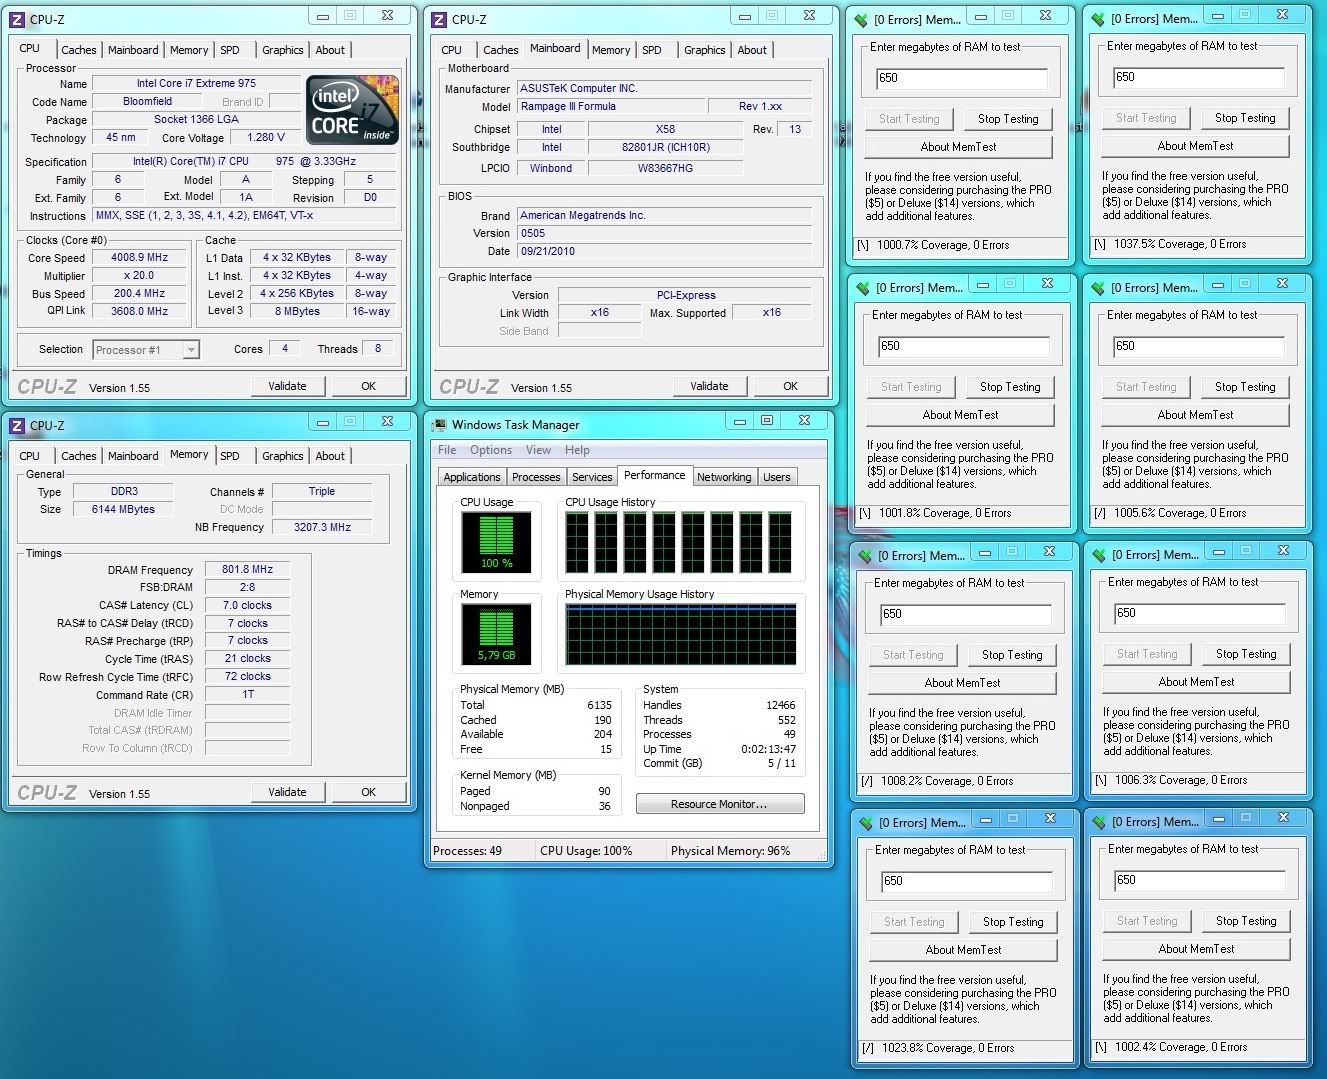Stop Testing in MemTest window with 1037.5% coverage
Image resolution: width=1327 pixels, height=1079 pixels.
(x=1245, y=118)
